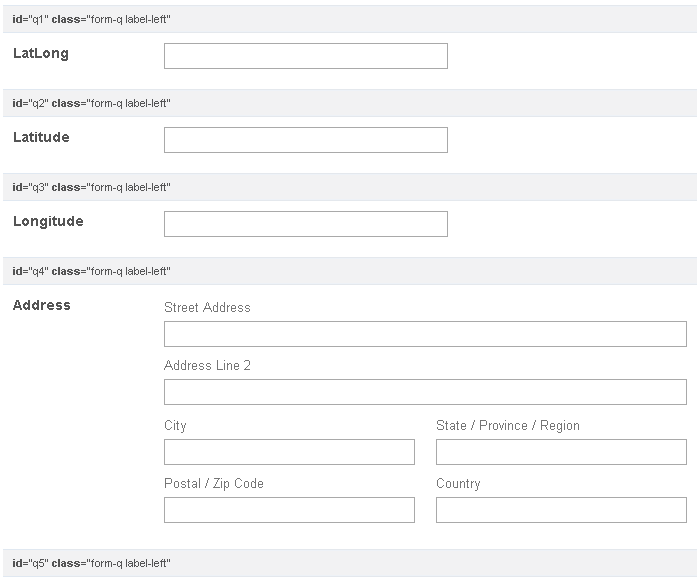This screenshot has height=584, width=697.
Task: Select the id="q5" header bar
Action: [x=348, y=563]
